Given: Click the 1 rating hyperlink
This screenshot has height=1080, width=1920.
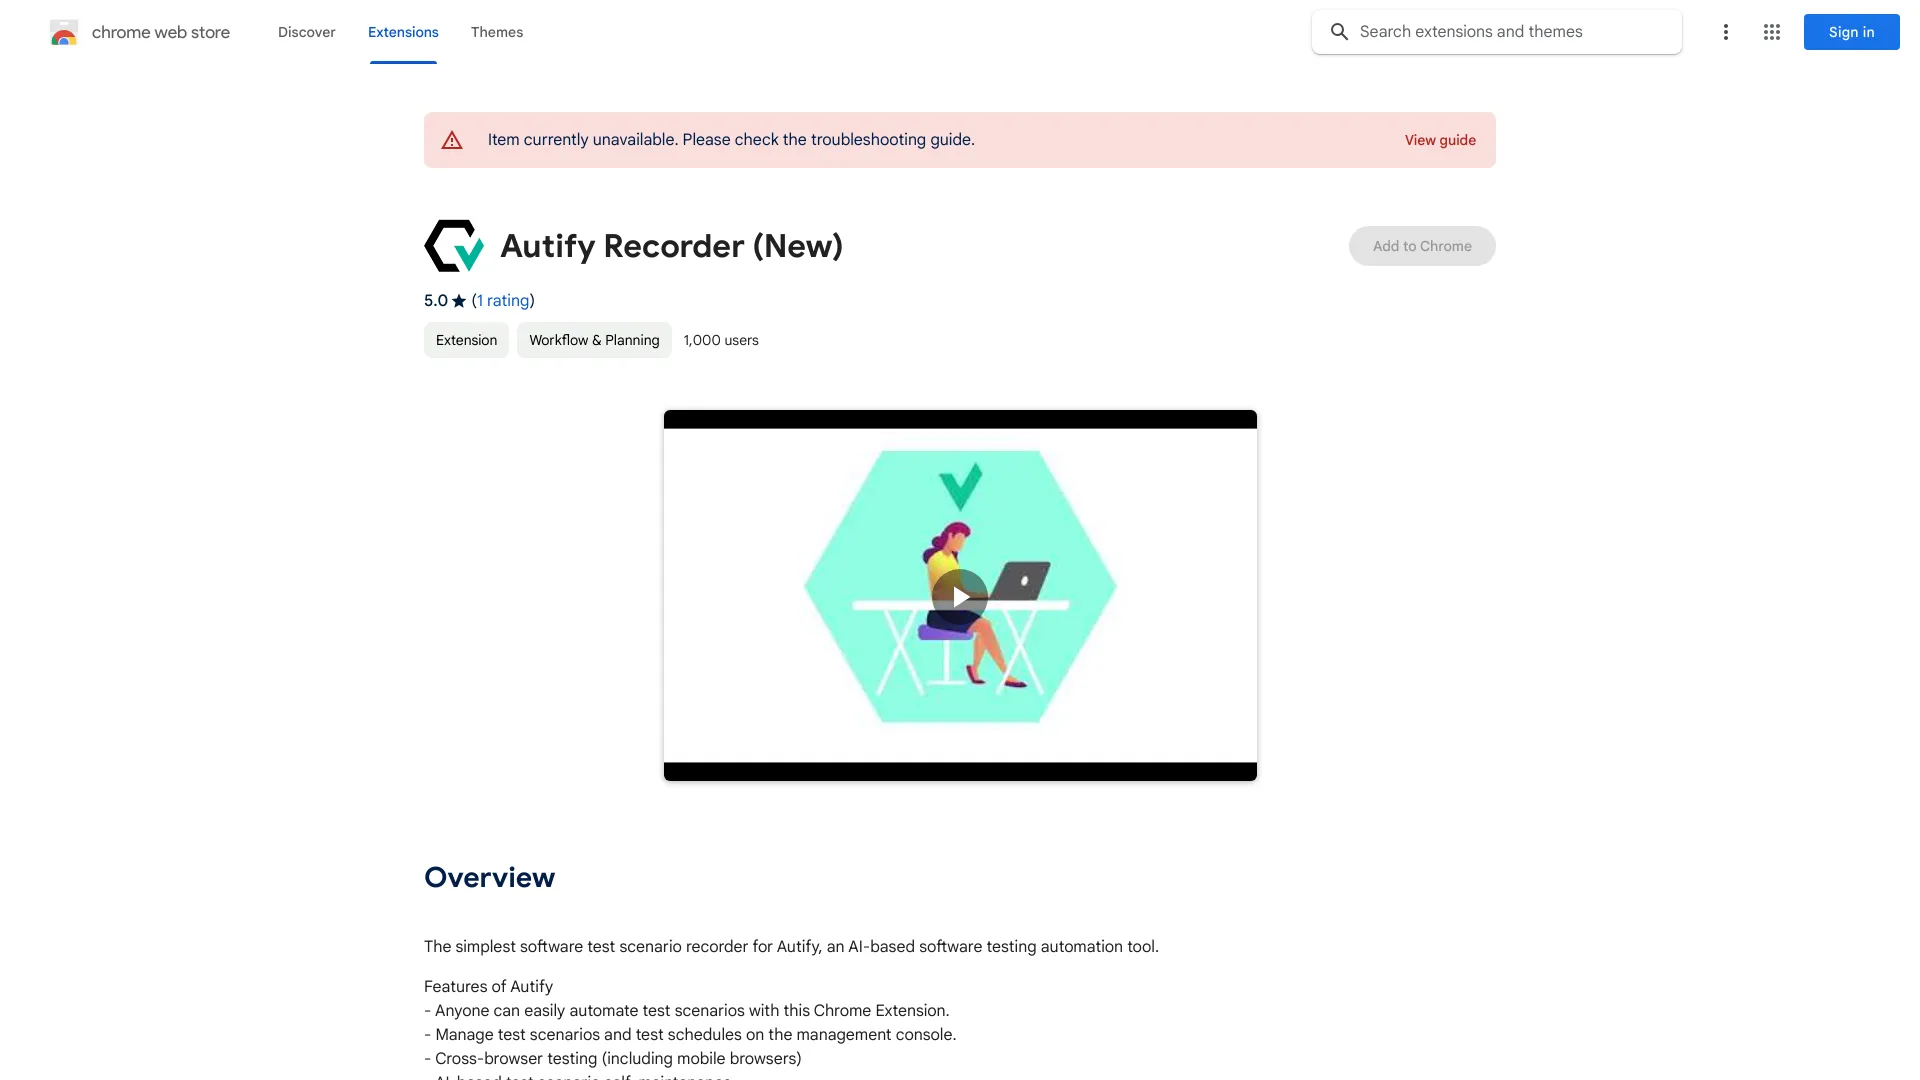Looking at the screenshot, I should coord(502,299).
